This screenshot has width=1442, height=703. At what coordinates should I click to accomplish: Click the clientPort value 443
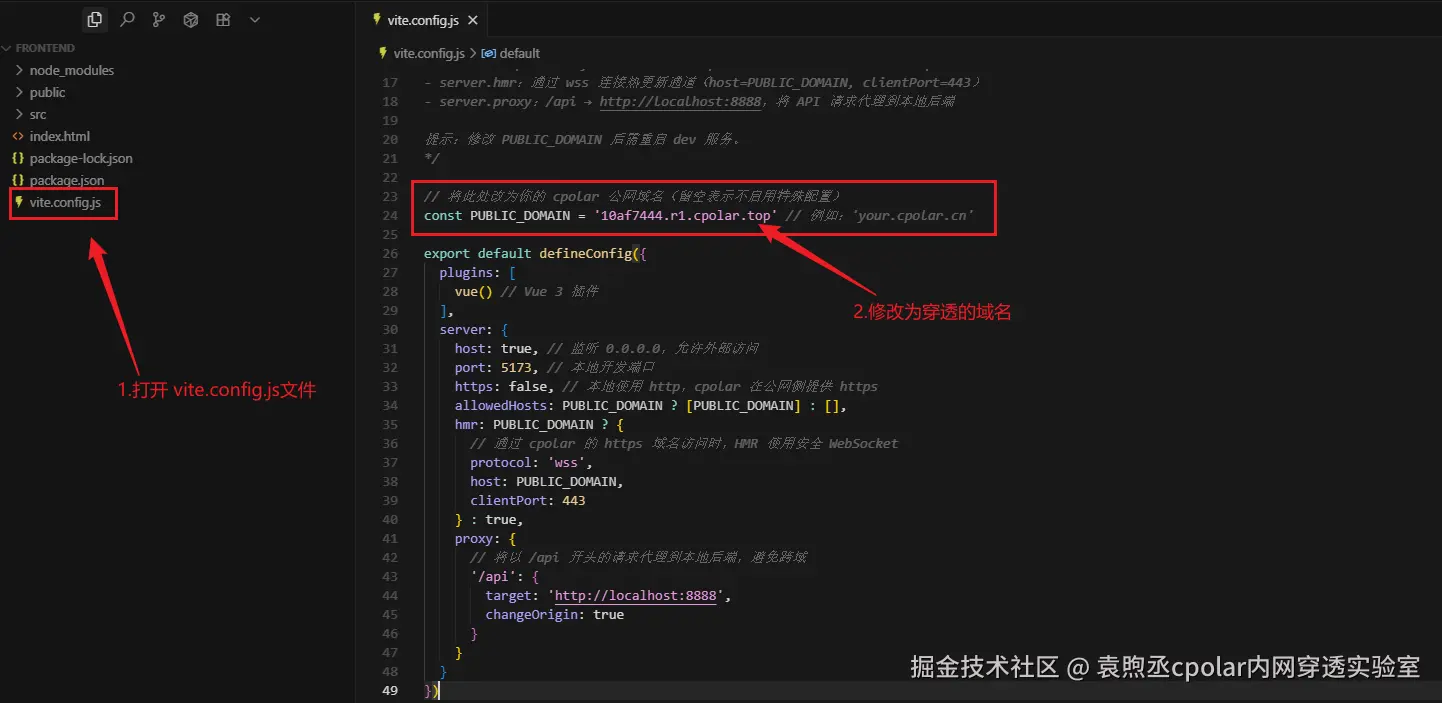(x=574, y=500)
